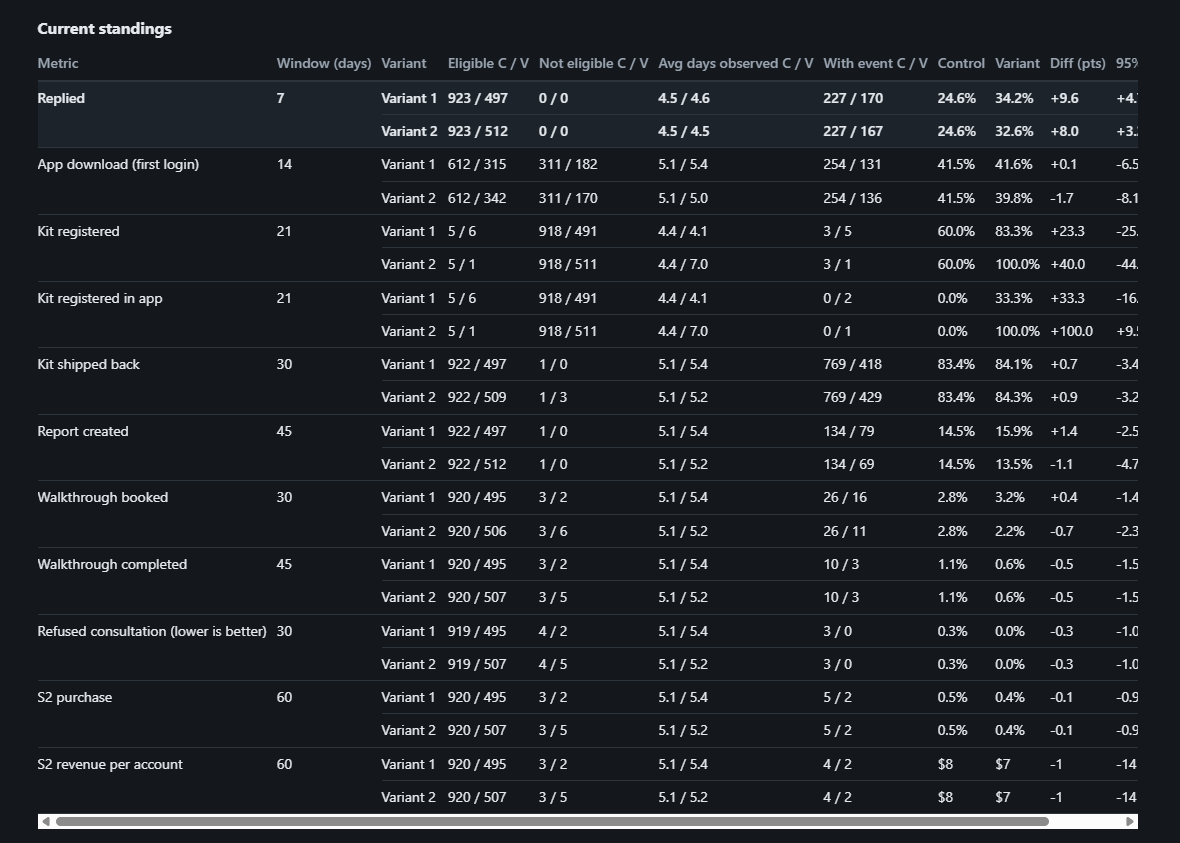Click diff value '+100.0'
The width and height of the screenshot is (1180, 843).
tap(1072, 331)
